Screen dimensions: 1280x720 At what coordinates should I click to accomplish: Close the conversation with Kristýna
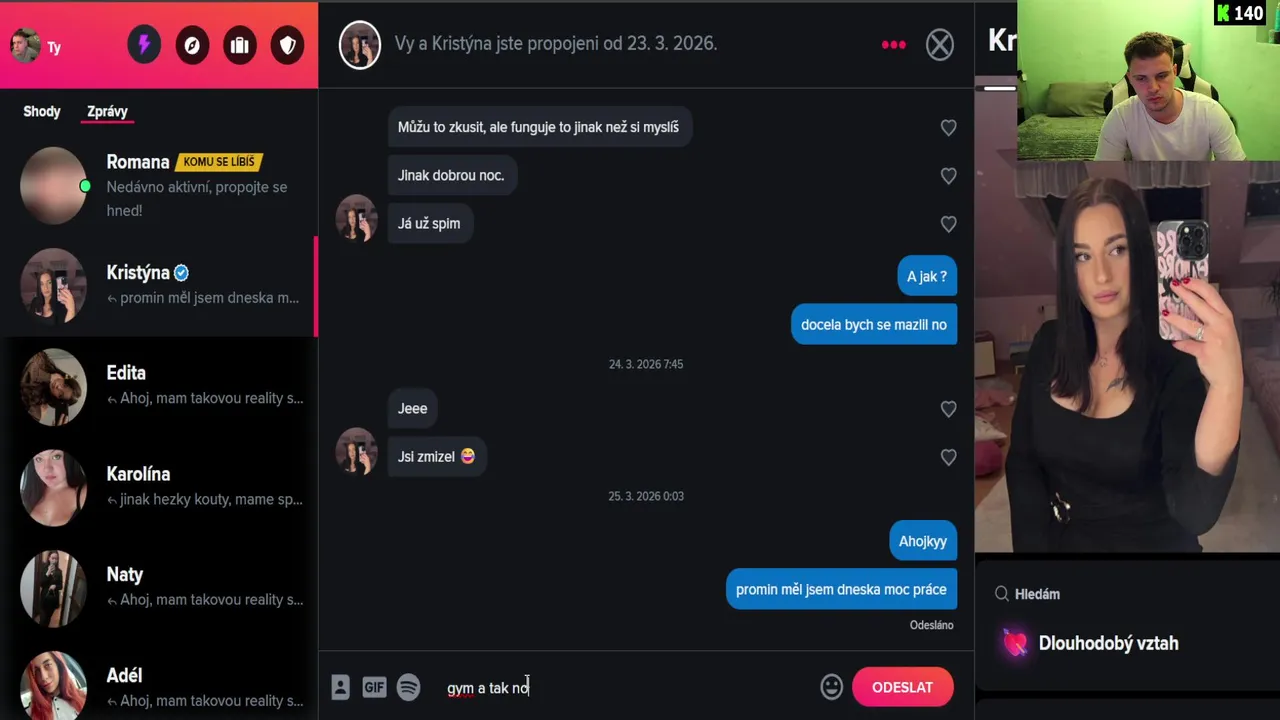click(x=940, y=44)
